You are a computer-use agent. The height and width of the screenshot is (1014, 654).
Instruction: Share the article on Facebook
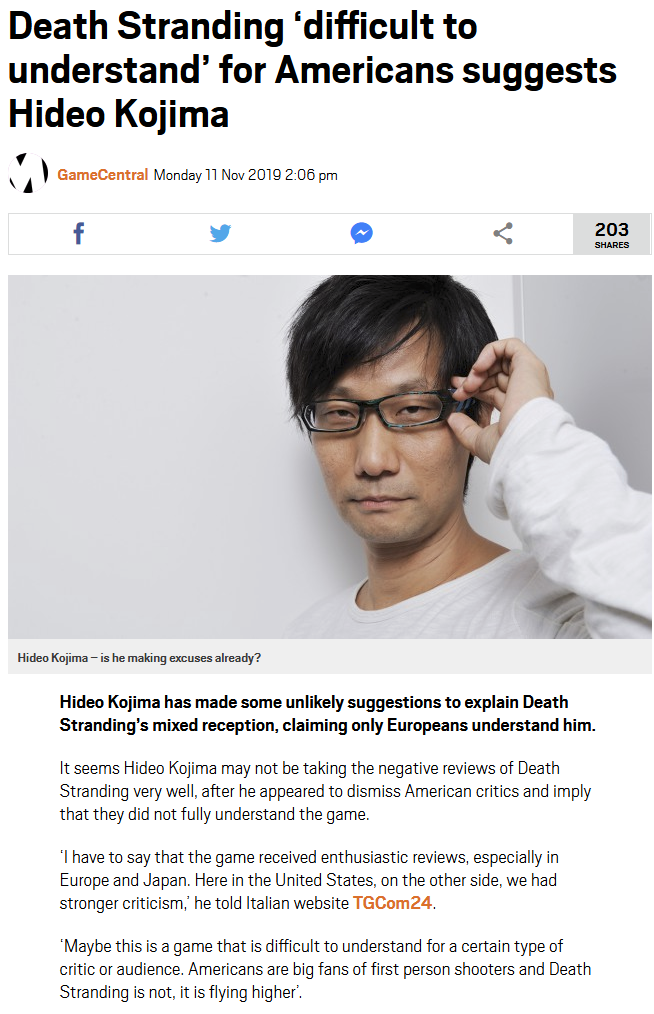click(79, 233)
